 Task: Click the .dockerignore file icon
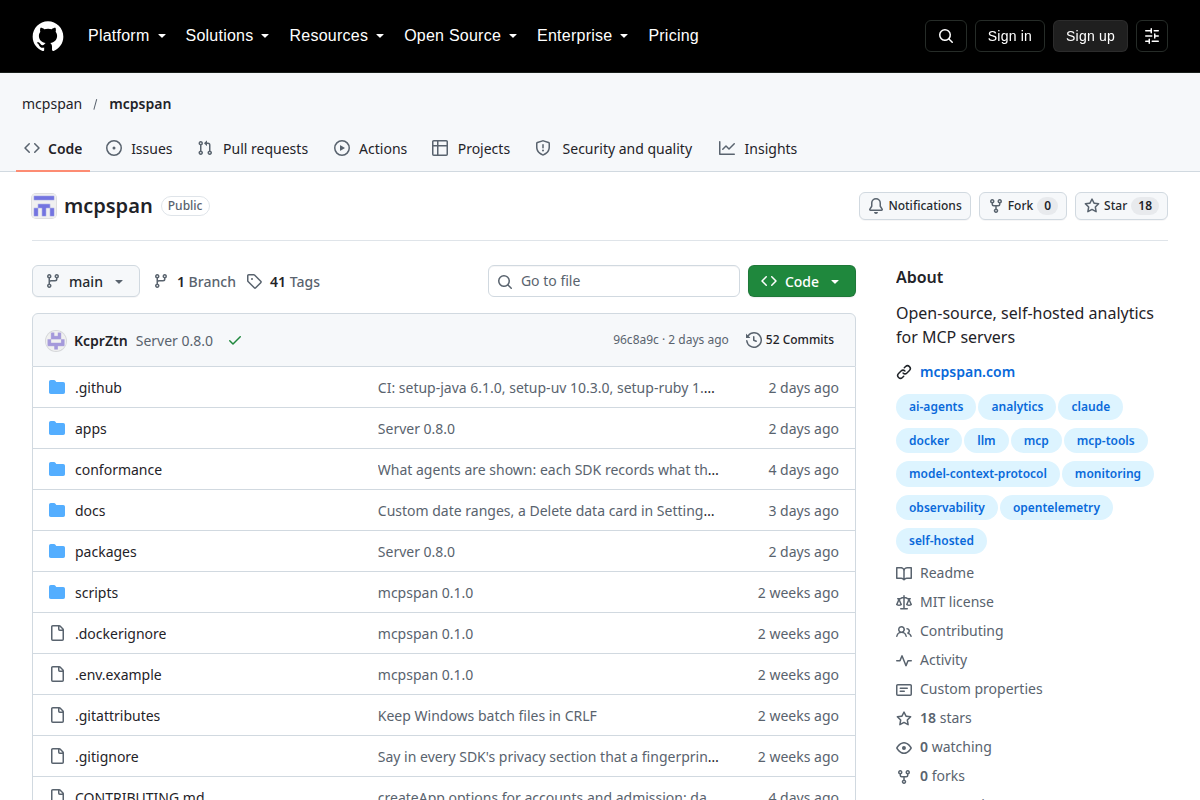(x=57, y=634)
